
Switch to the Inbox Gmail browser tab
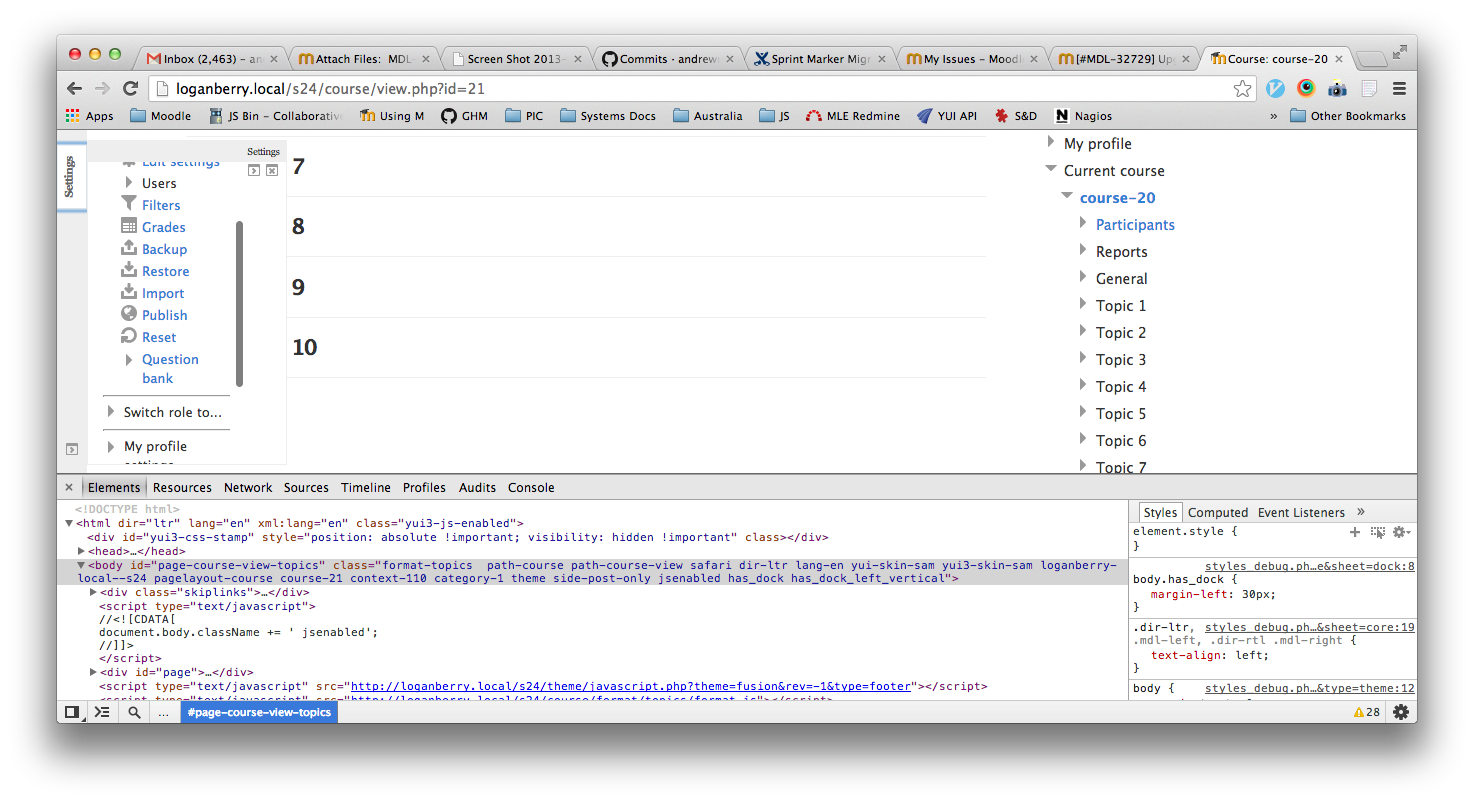pos(211,59)
